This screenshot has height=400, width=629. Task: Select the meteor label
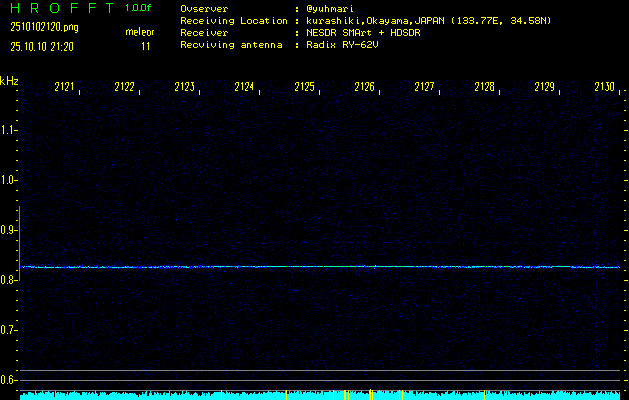[139, 32]
